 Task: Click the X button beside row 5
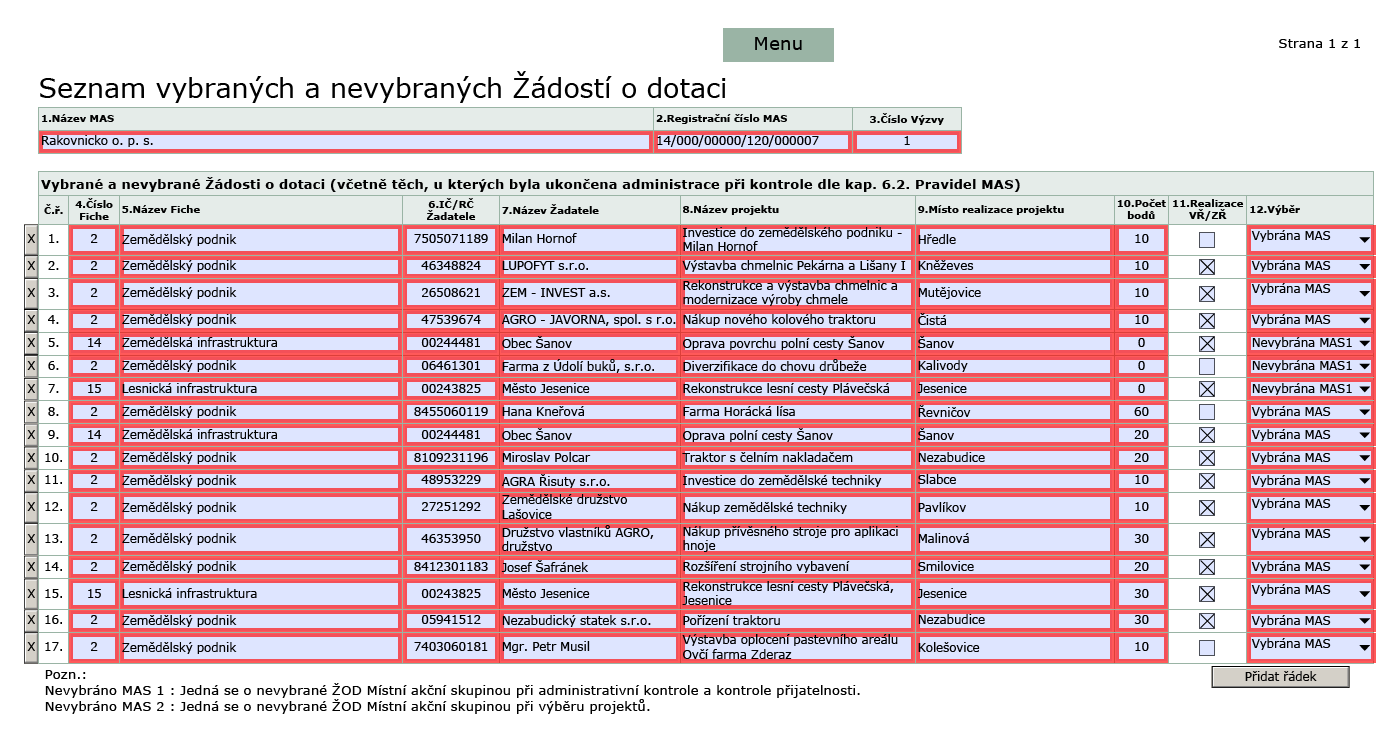(x=30, y=343)
